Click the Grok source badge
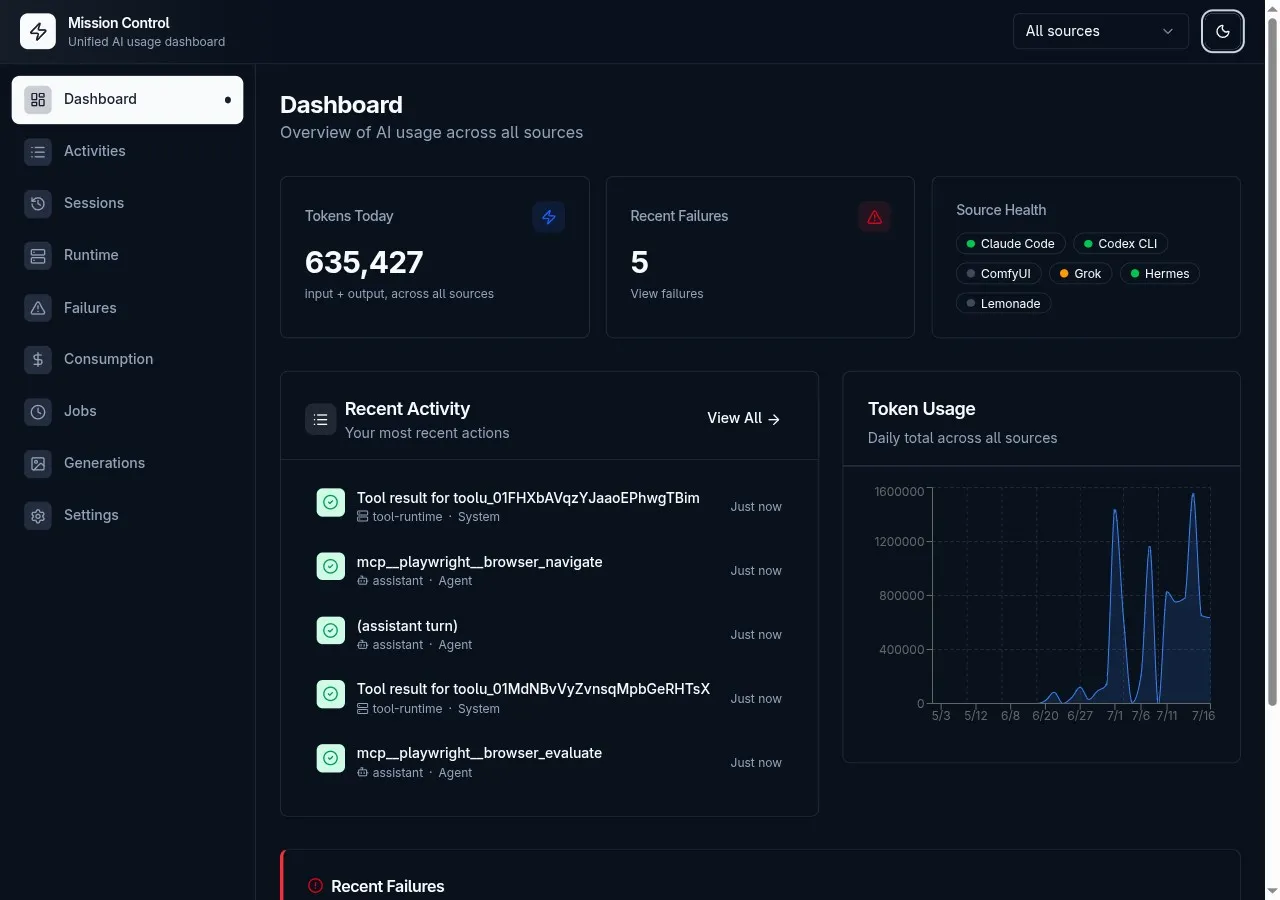1280x900 pixels. (1080, 274)
